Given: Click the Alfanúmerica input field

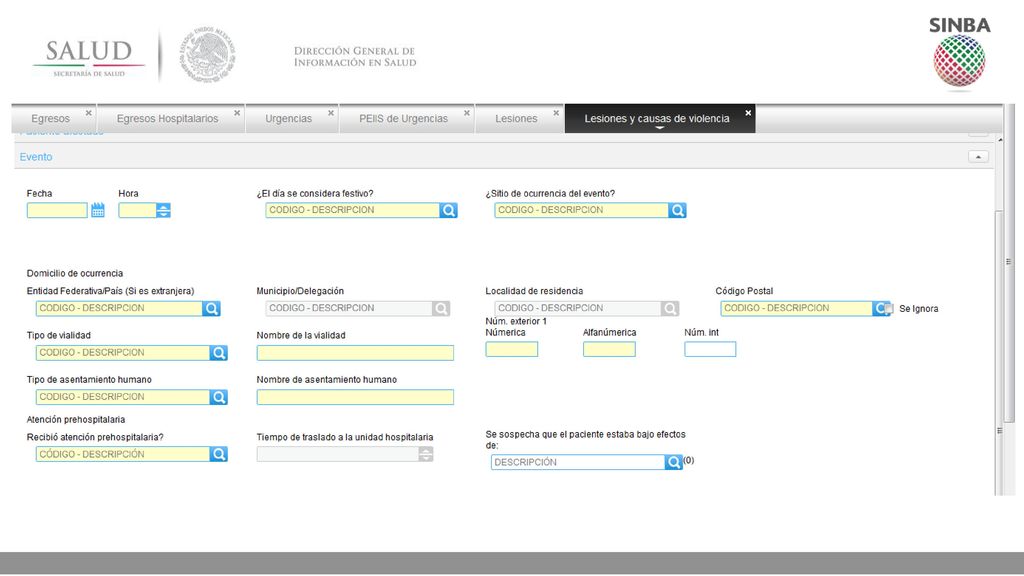Looking at the screenshot, I should pos(609,349).
